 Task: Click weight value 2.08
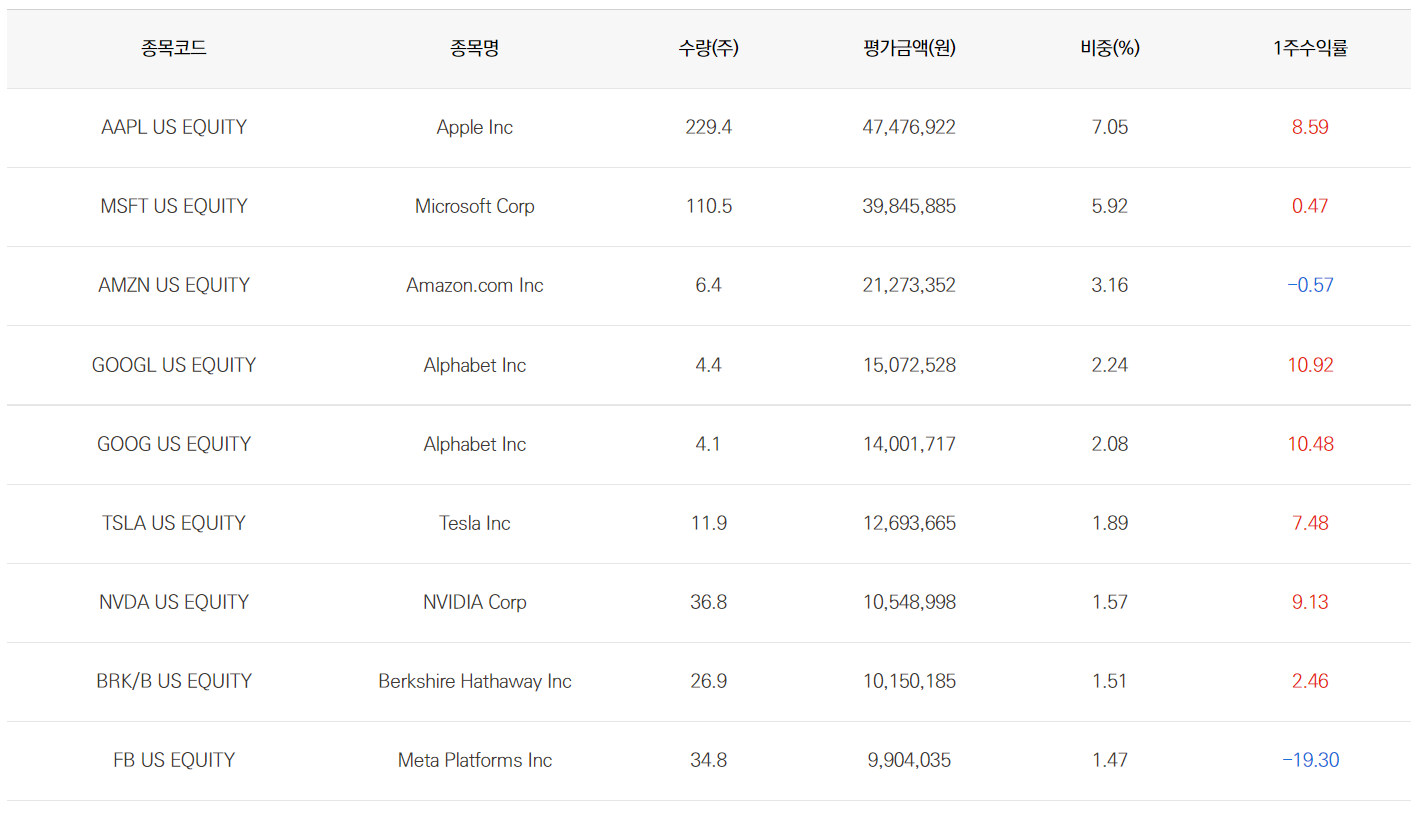point(1110,444)
